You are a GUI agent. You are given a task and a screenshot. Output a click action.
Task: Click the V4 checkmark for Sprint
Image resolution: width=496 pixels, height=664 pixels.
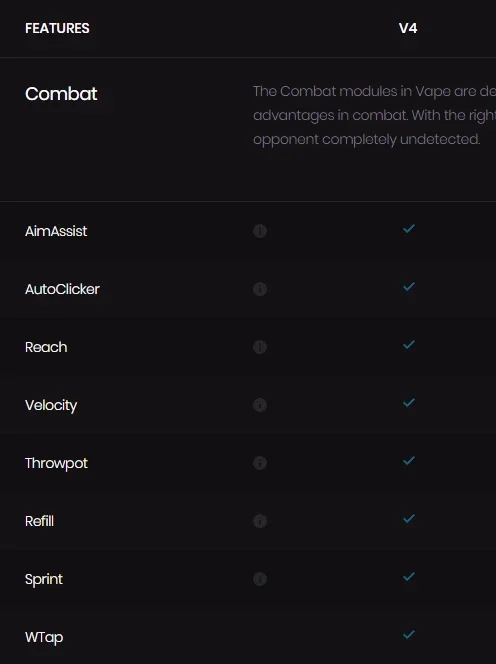(409, 576)
